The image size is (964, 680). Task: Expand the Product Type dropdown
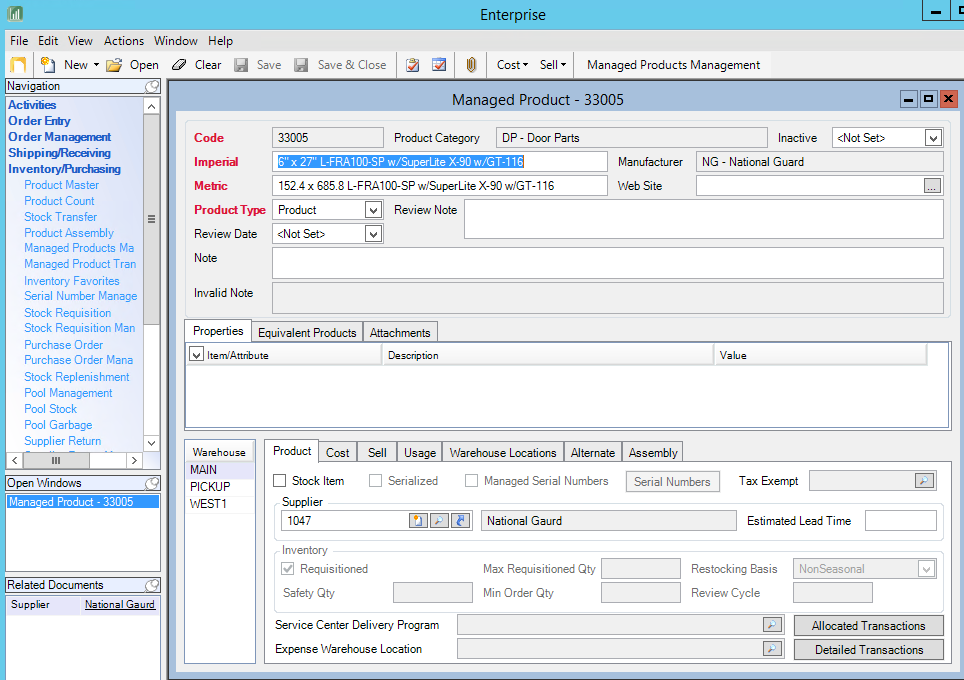pos(373,210)
